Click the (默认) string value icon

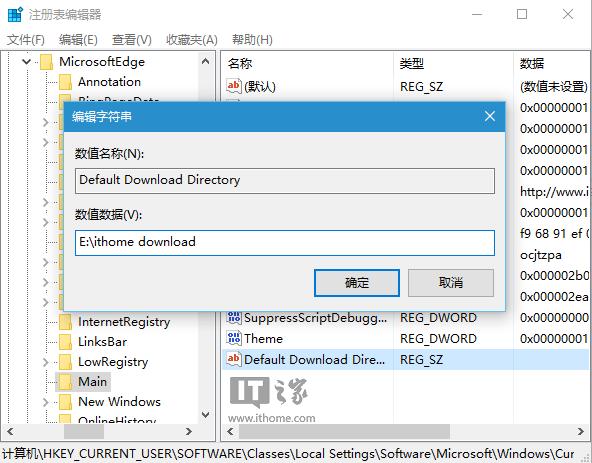coord(234,86)
